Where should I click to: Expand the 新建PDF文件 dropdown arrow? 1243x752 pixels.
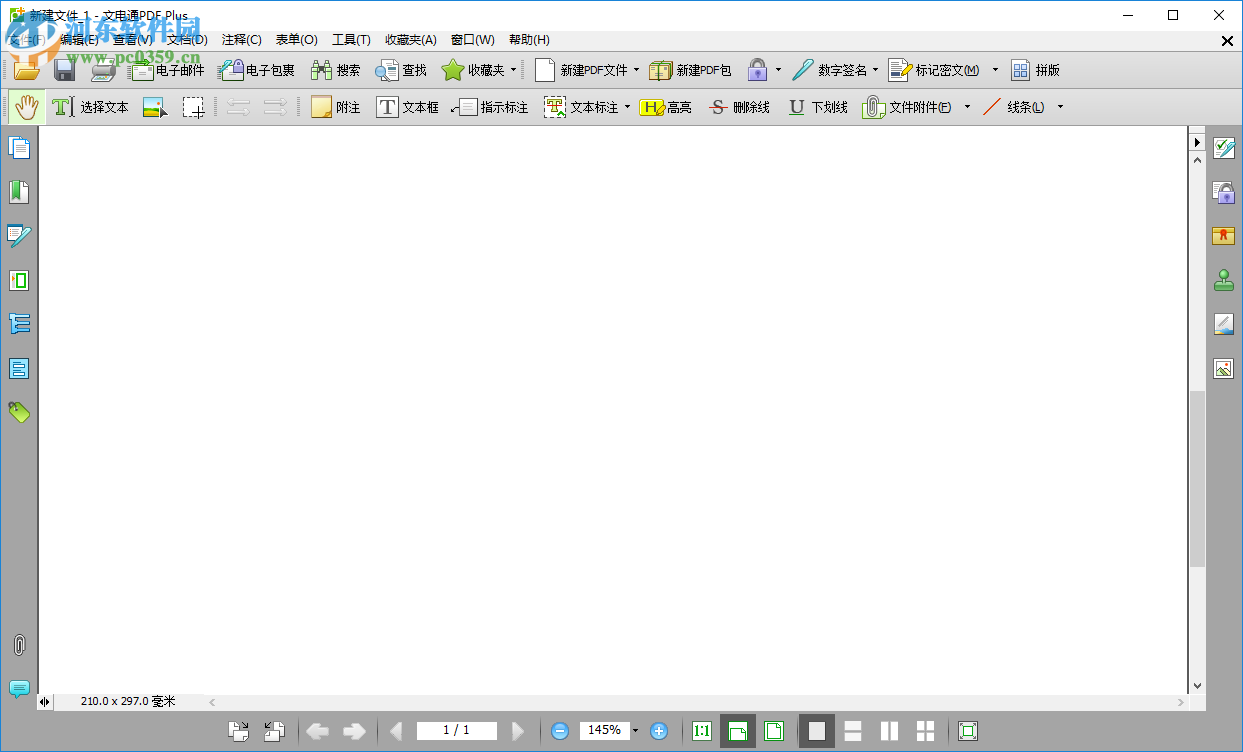pos(636,70)
